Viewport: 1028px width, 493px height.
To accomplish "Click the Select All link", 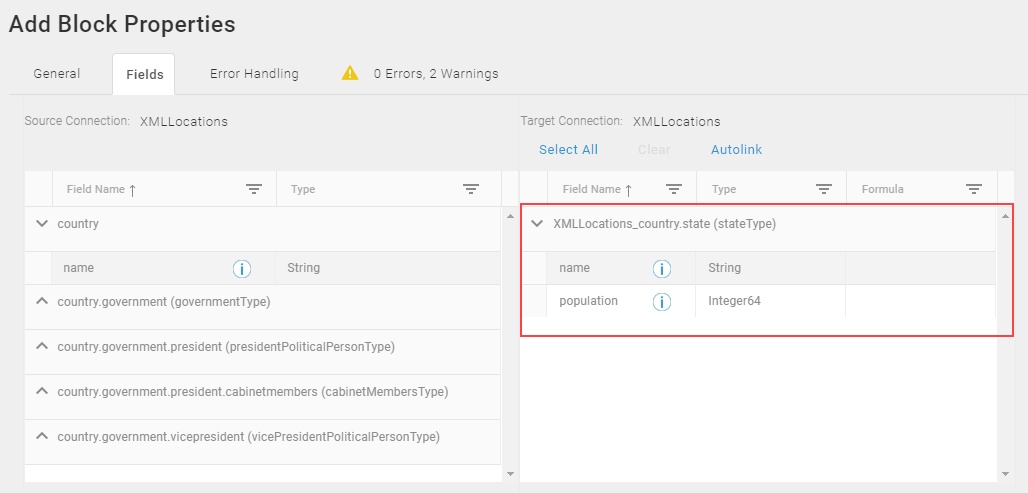I will tap(568, 149).
